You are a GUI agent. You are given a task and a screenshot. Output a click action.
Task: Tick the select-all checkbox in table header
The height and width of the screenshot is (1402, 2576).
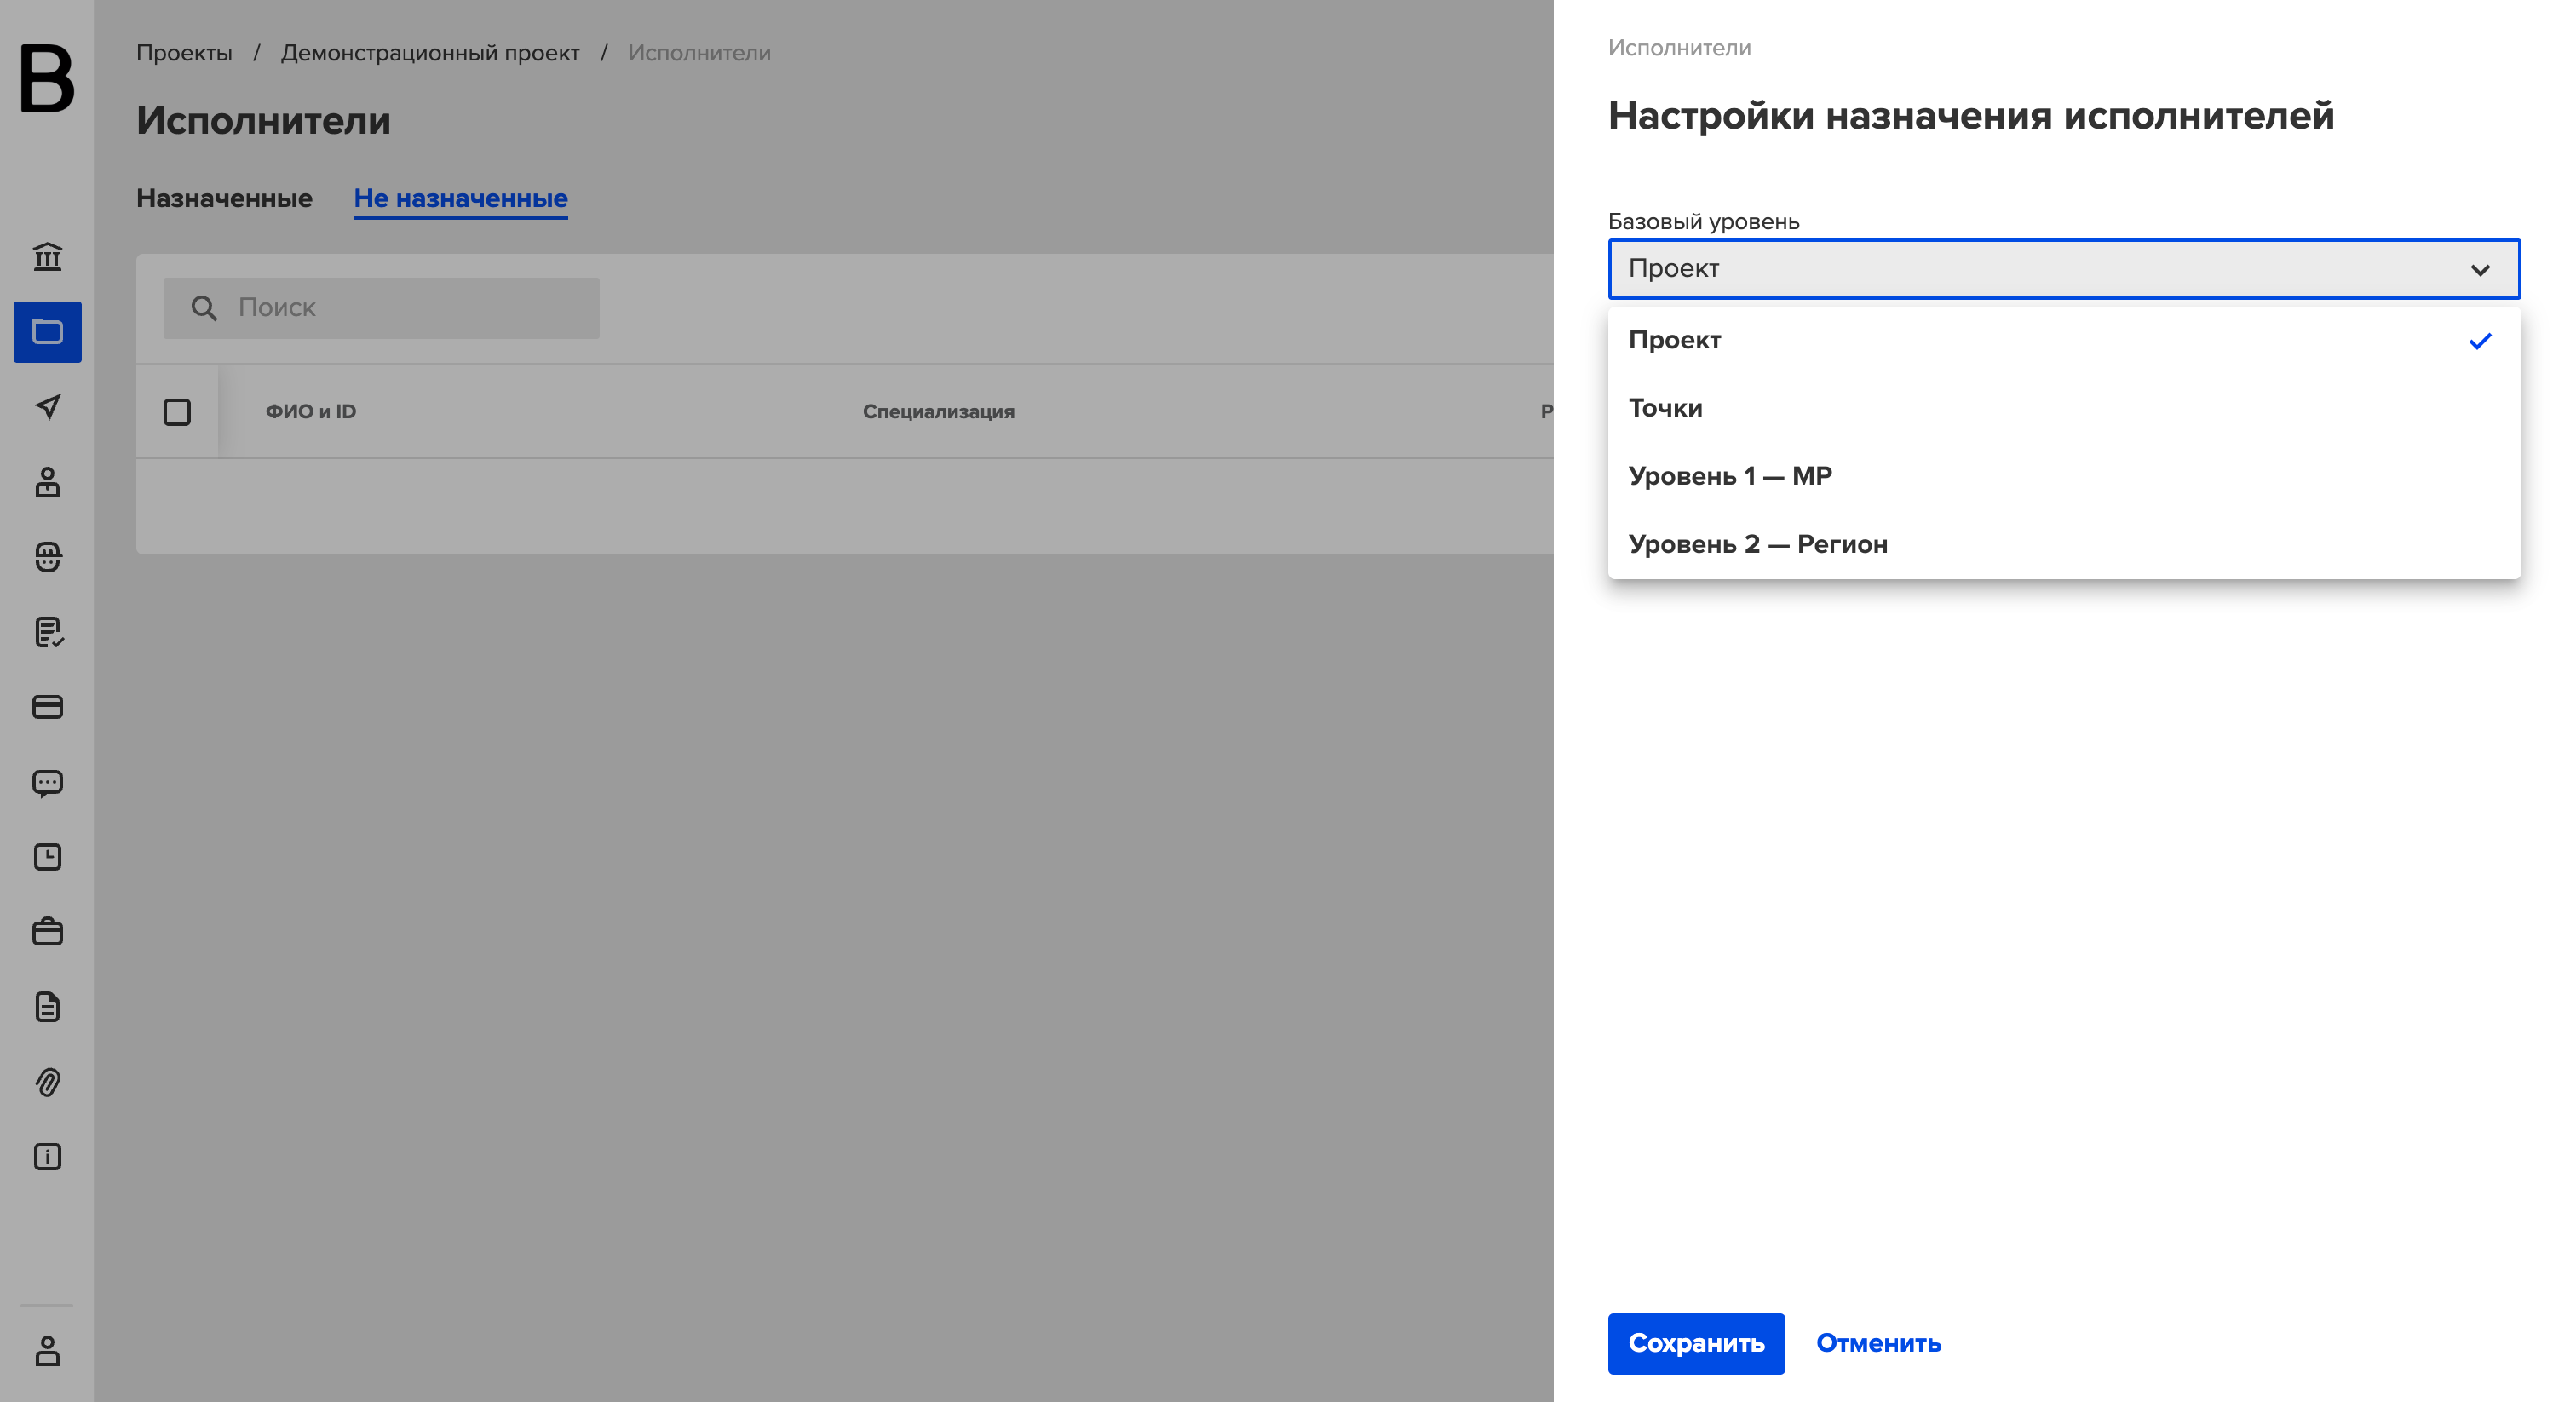point(177,412)
